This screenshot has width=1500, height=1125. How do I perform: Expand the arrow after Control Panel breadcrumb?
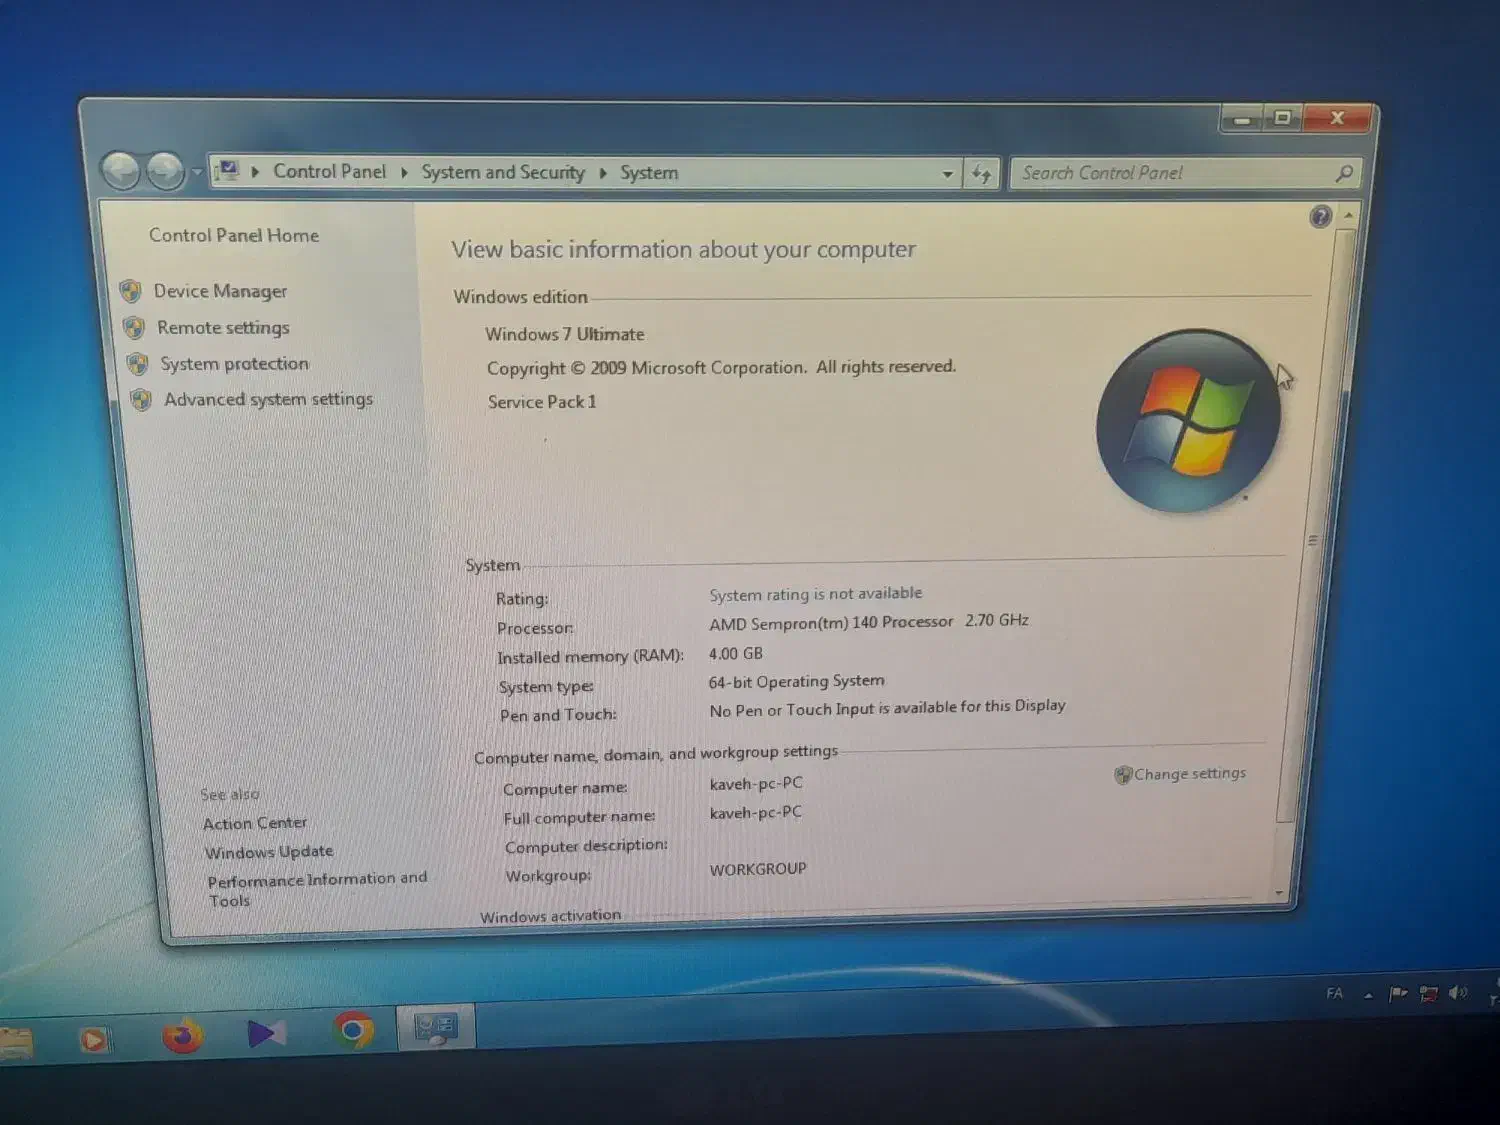click(404, 172)
